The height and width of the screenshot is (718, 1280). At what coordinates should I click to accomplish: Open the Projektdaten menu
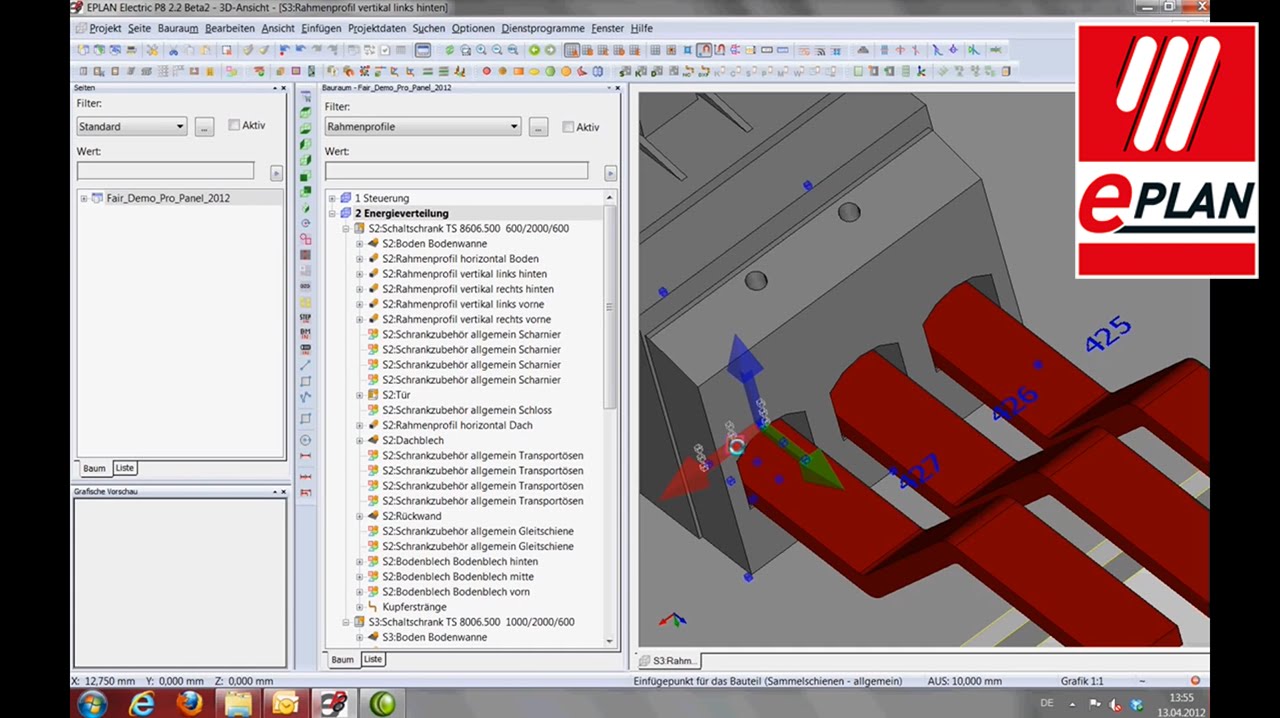coord(377,28)
